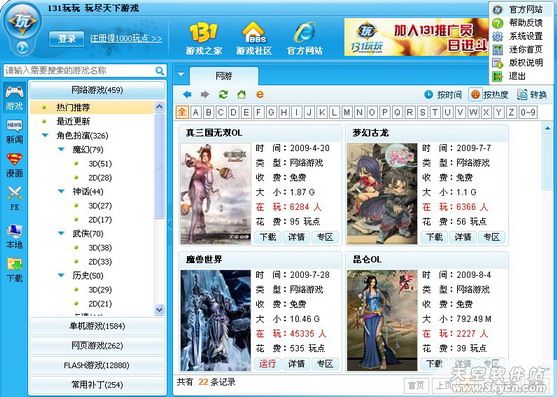Collapse the 角色扮演(326) tree node
Screen dimensions: 557x397
[45, 135]
